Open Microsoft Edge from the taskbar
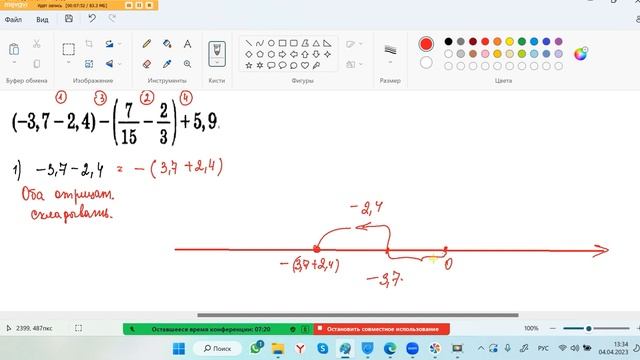 [x=390, y=349]
